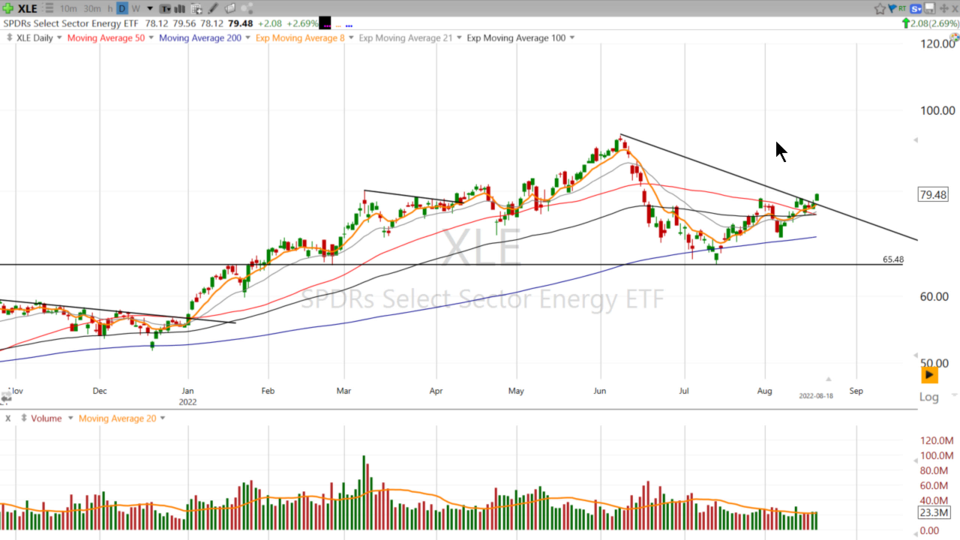Select the pencil drawing tools icon
The height and width of the screenshot is (540, 960).
(x=212, y=9)
